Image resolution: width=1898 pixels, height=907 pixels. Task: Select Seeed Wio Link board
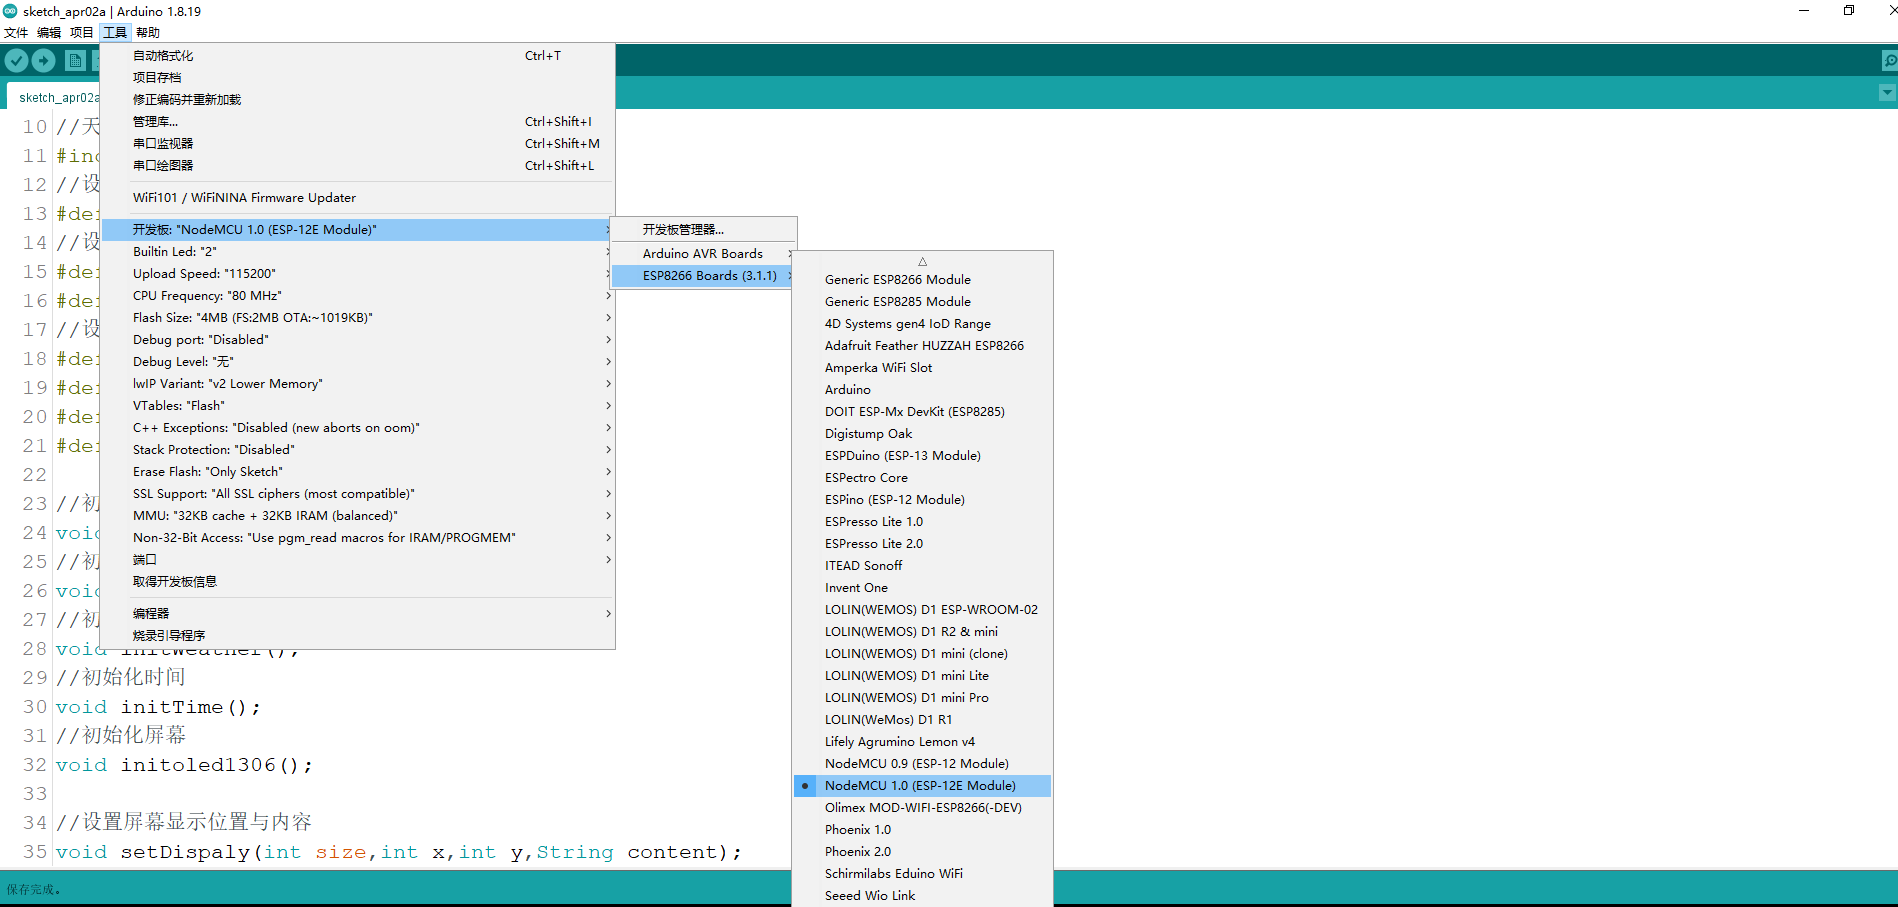tap(921, 896)
